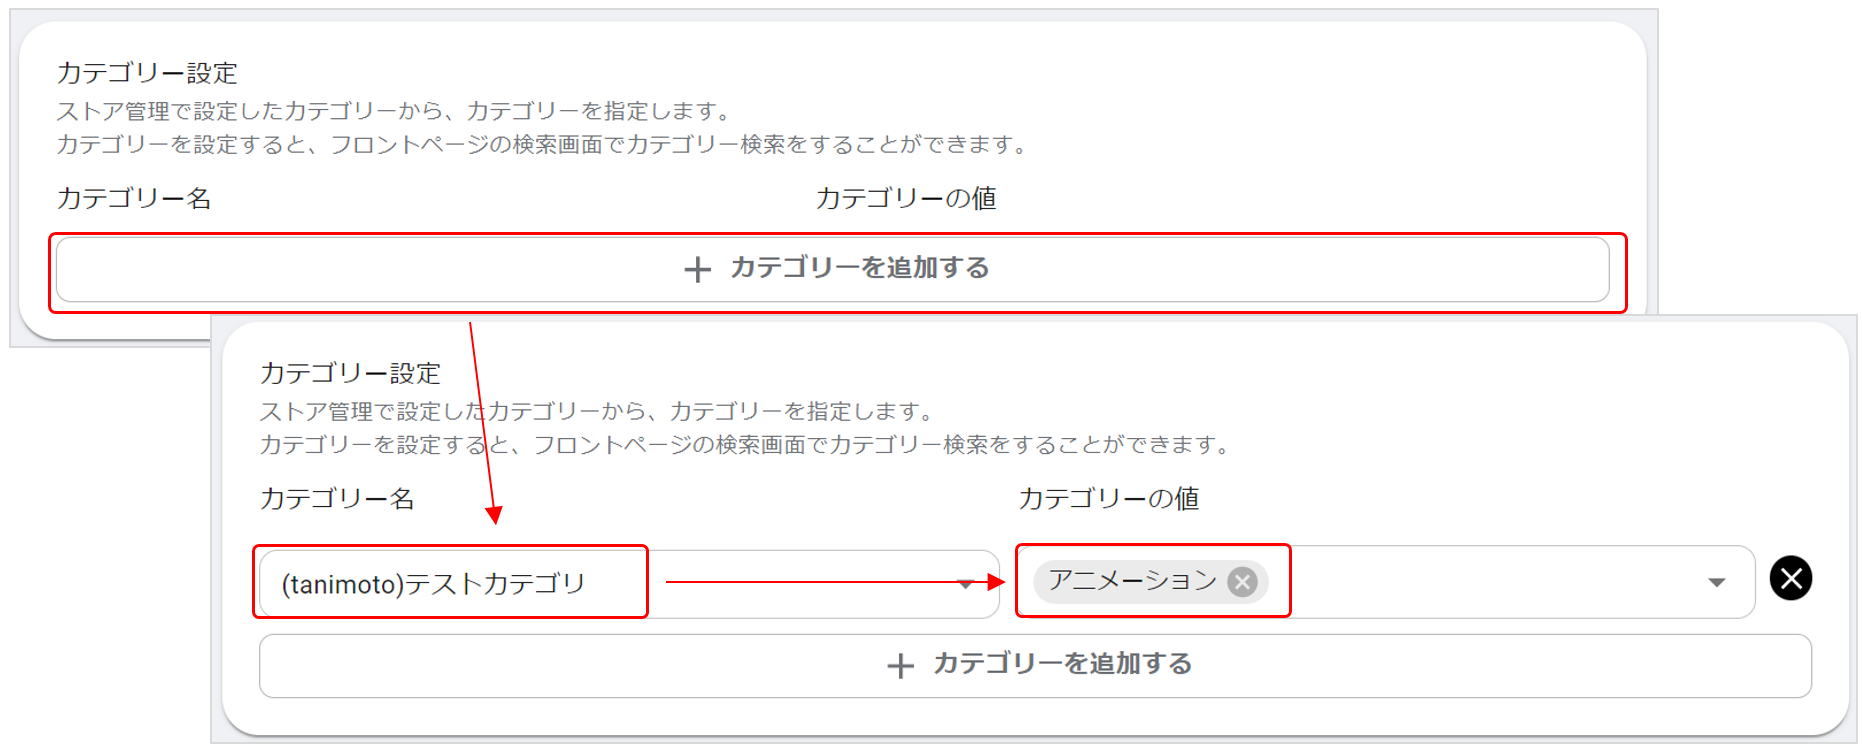1862x748 pixels.
Task: Select the アニメーション value chip
Action: [1132, 581]
